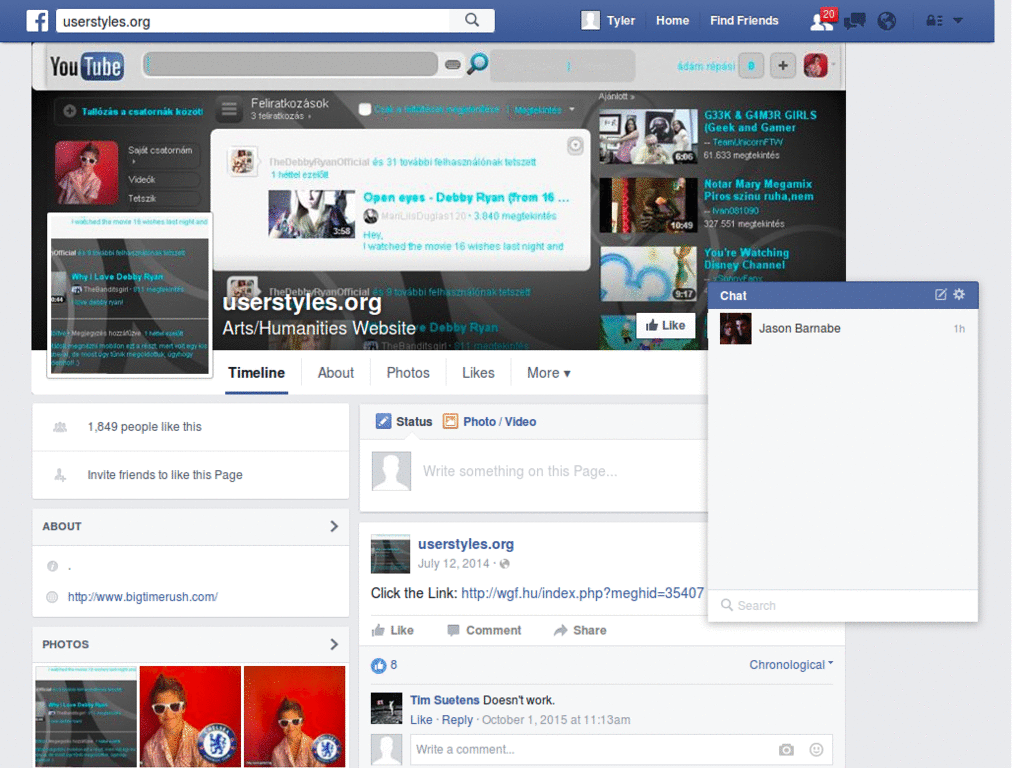
Task: Click the page profile picture thumbnail
Action: coord(129,295)
